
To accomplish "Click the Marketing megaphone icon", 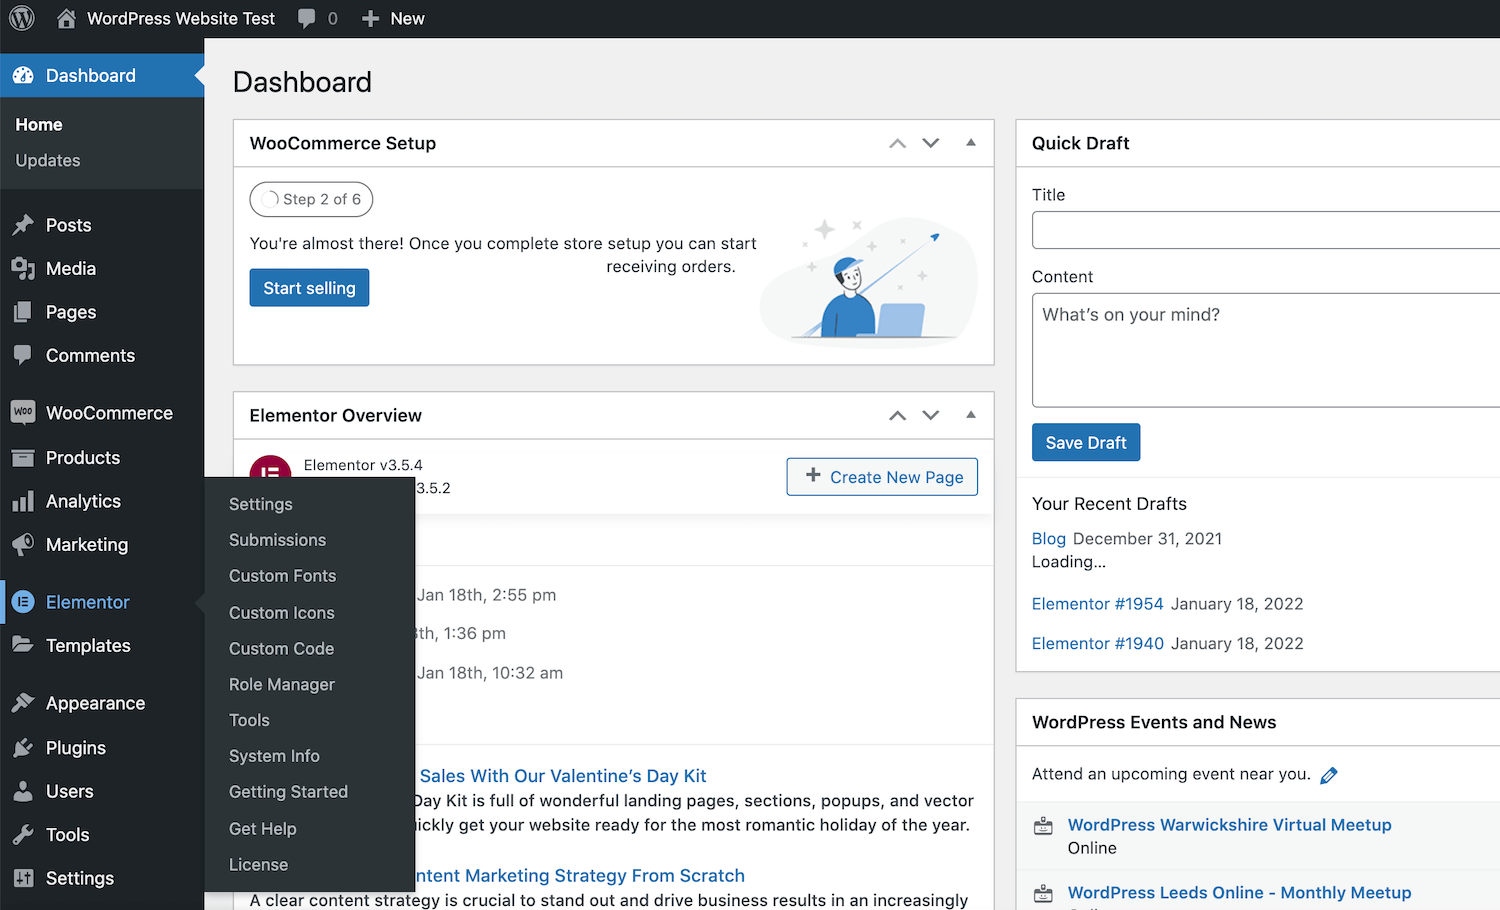I will 25,545.
